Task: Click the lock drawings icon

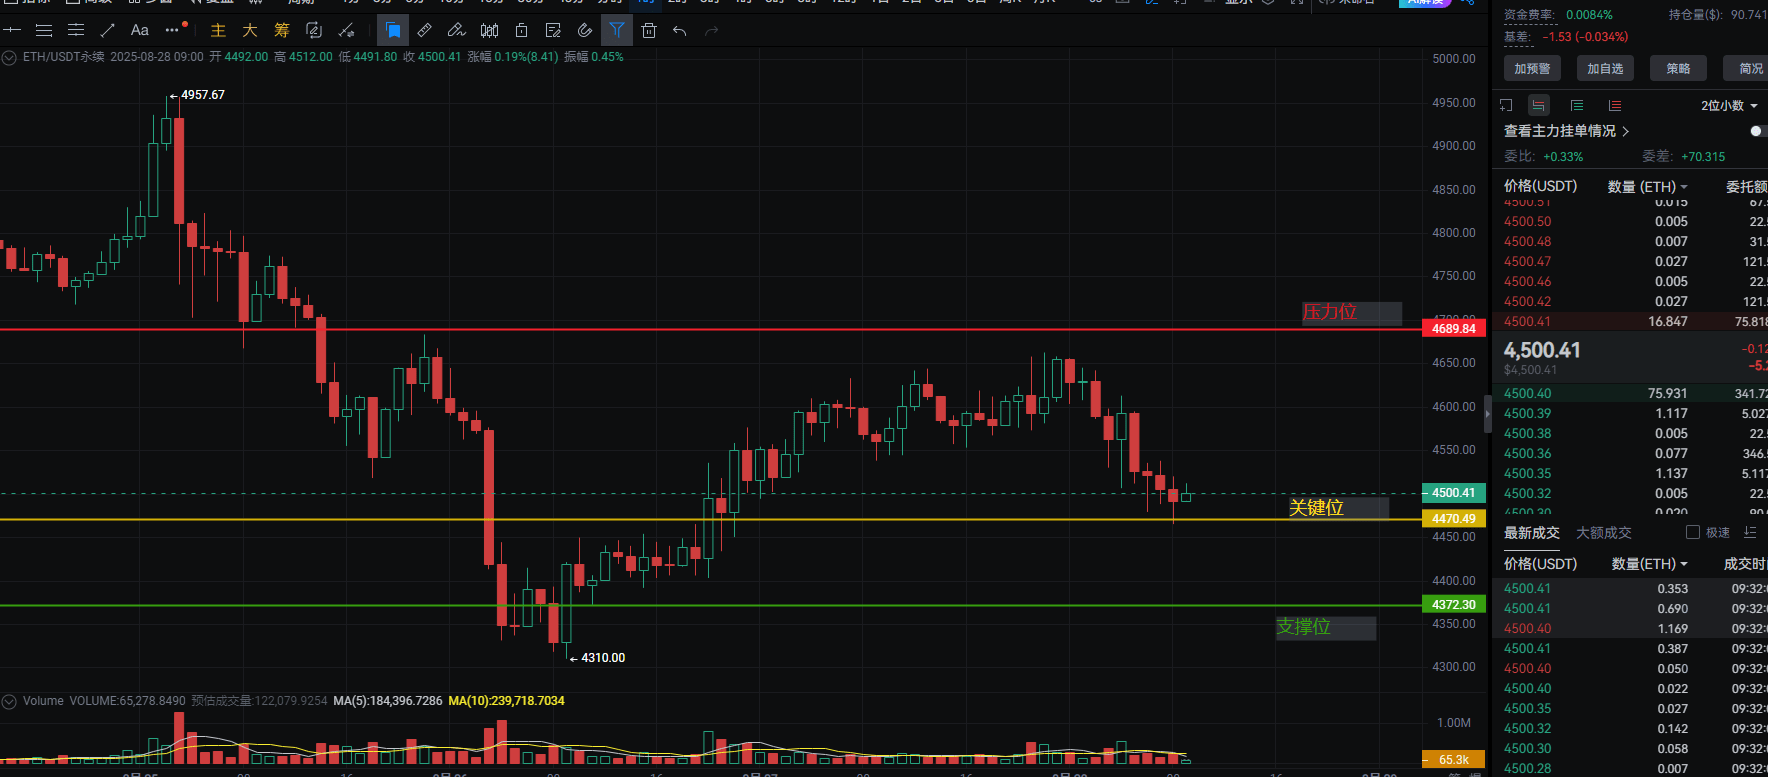Action: 521,30
